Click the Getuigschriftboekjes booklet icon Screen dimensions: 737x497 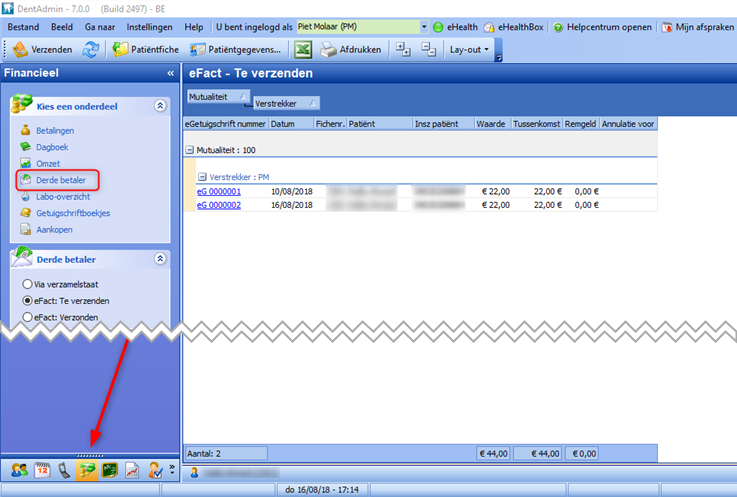[x=25, y=213]
